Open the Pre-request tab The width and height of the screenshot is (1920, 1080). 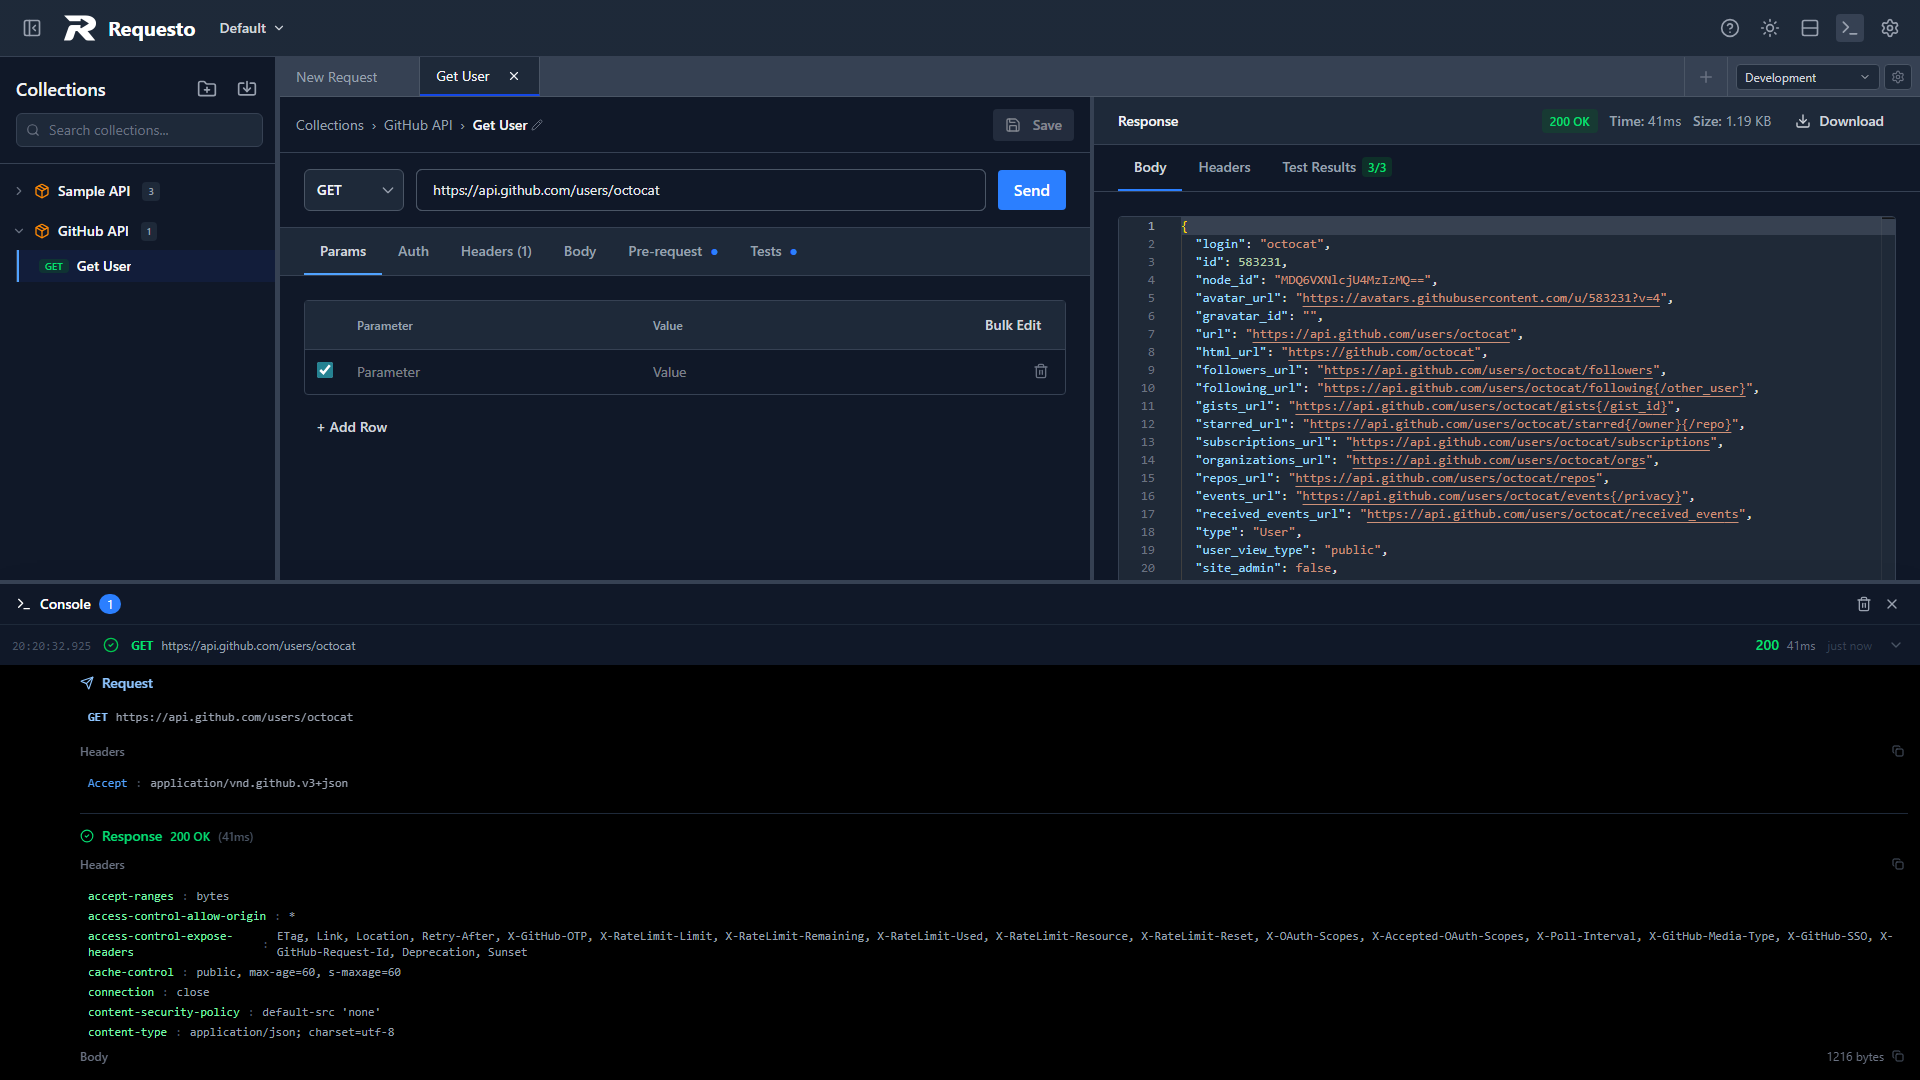click(673, 251)
